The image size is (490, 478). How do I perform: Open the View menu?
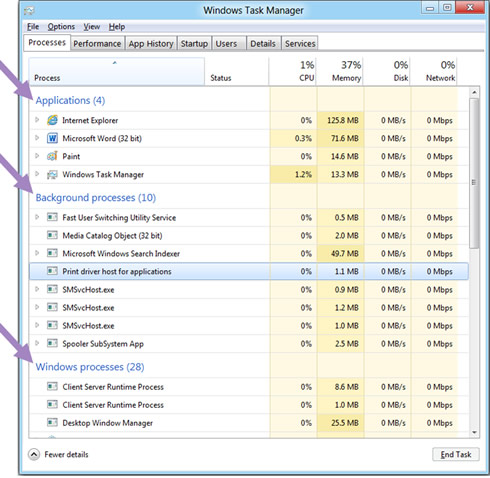click(x=92, y=27)
